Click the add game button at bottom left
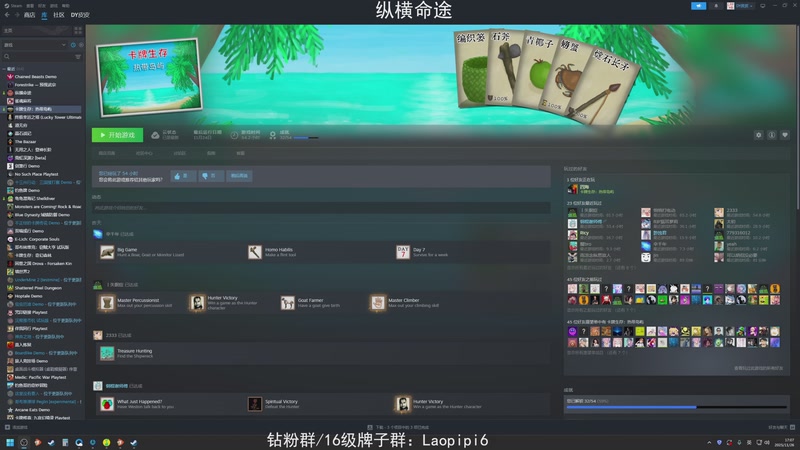The image size is (800, 450). point(16,427)
